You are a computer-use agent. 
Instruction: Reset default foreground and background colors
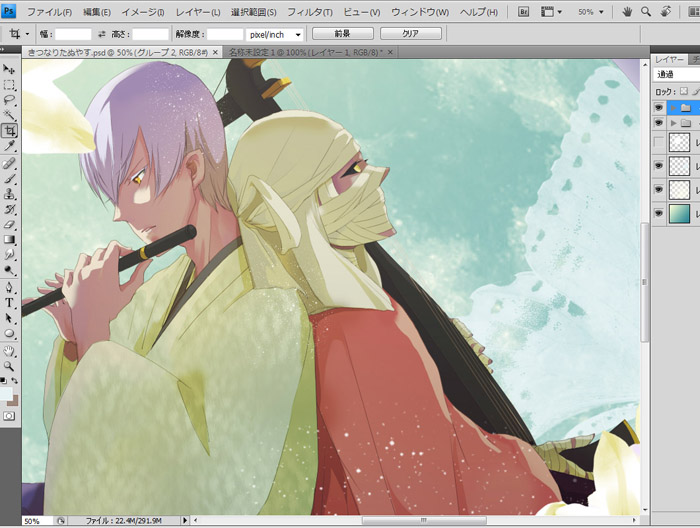pos(3,381)
